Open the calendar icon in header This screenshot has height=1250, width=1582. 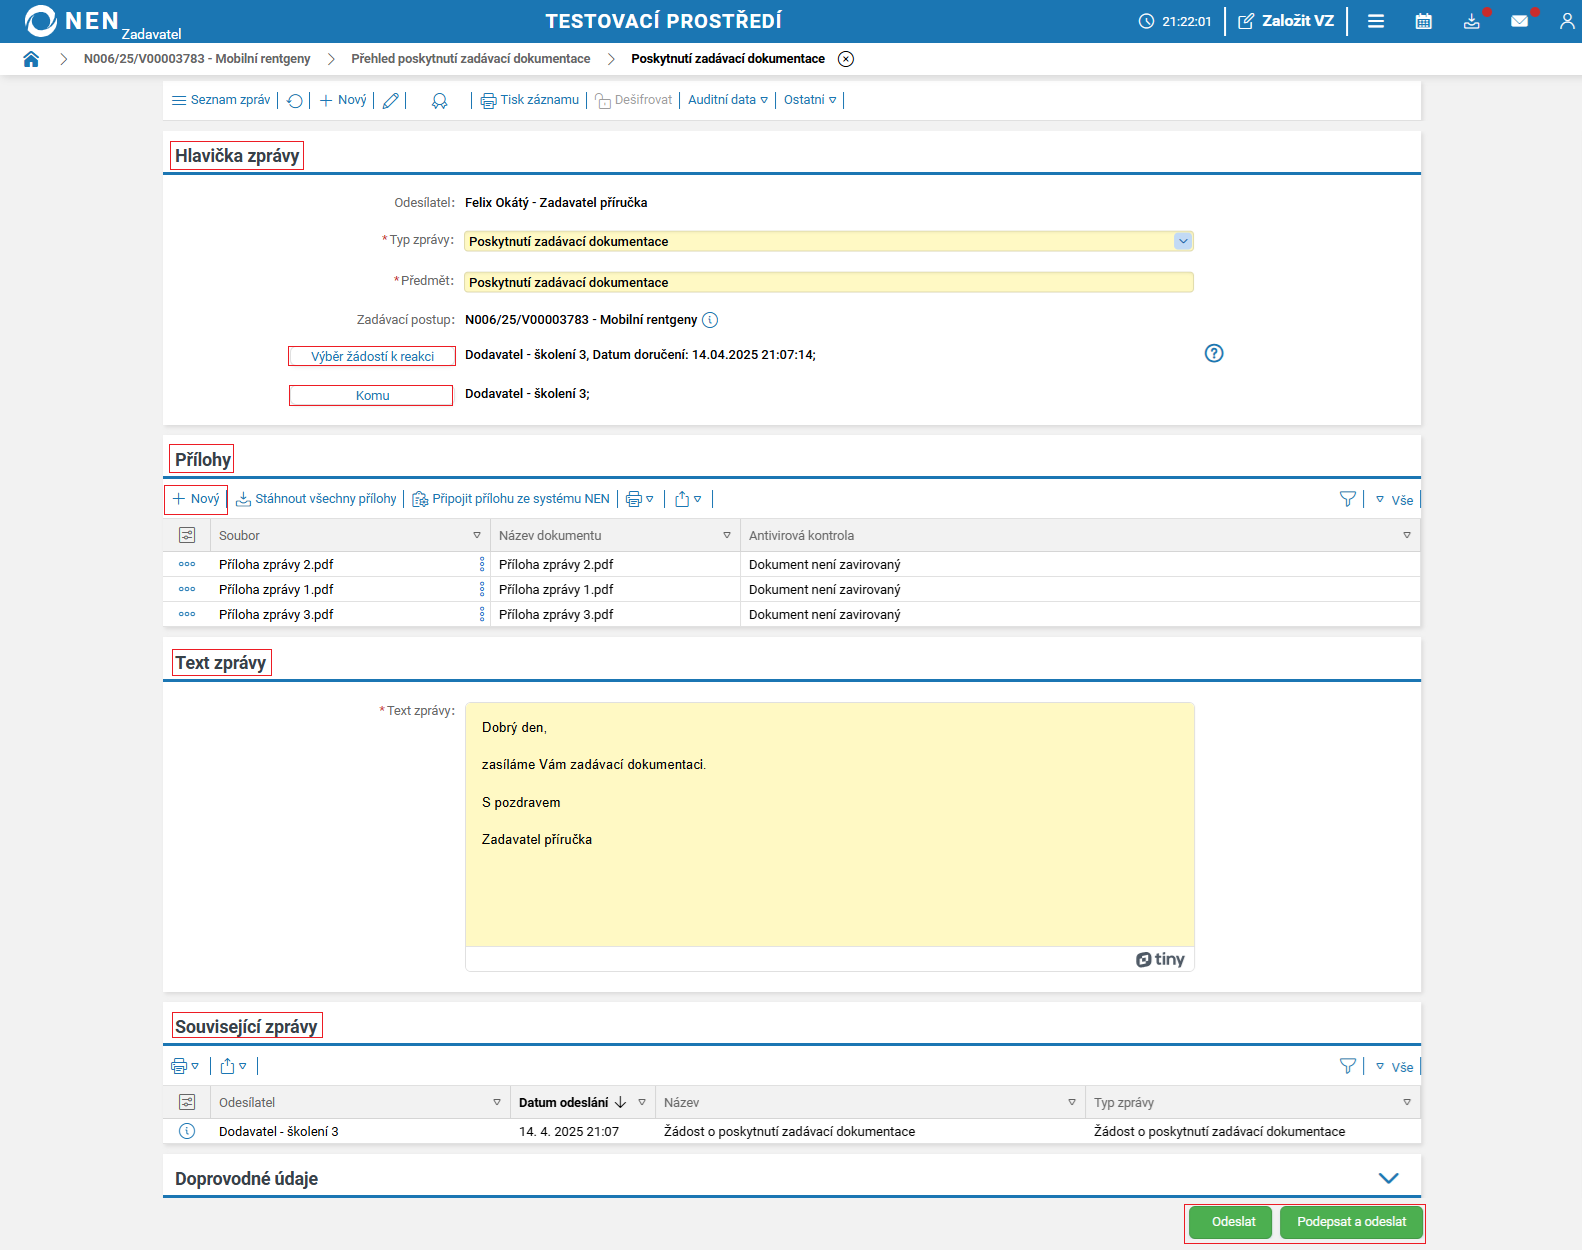coord(1423,21)
